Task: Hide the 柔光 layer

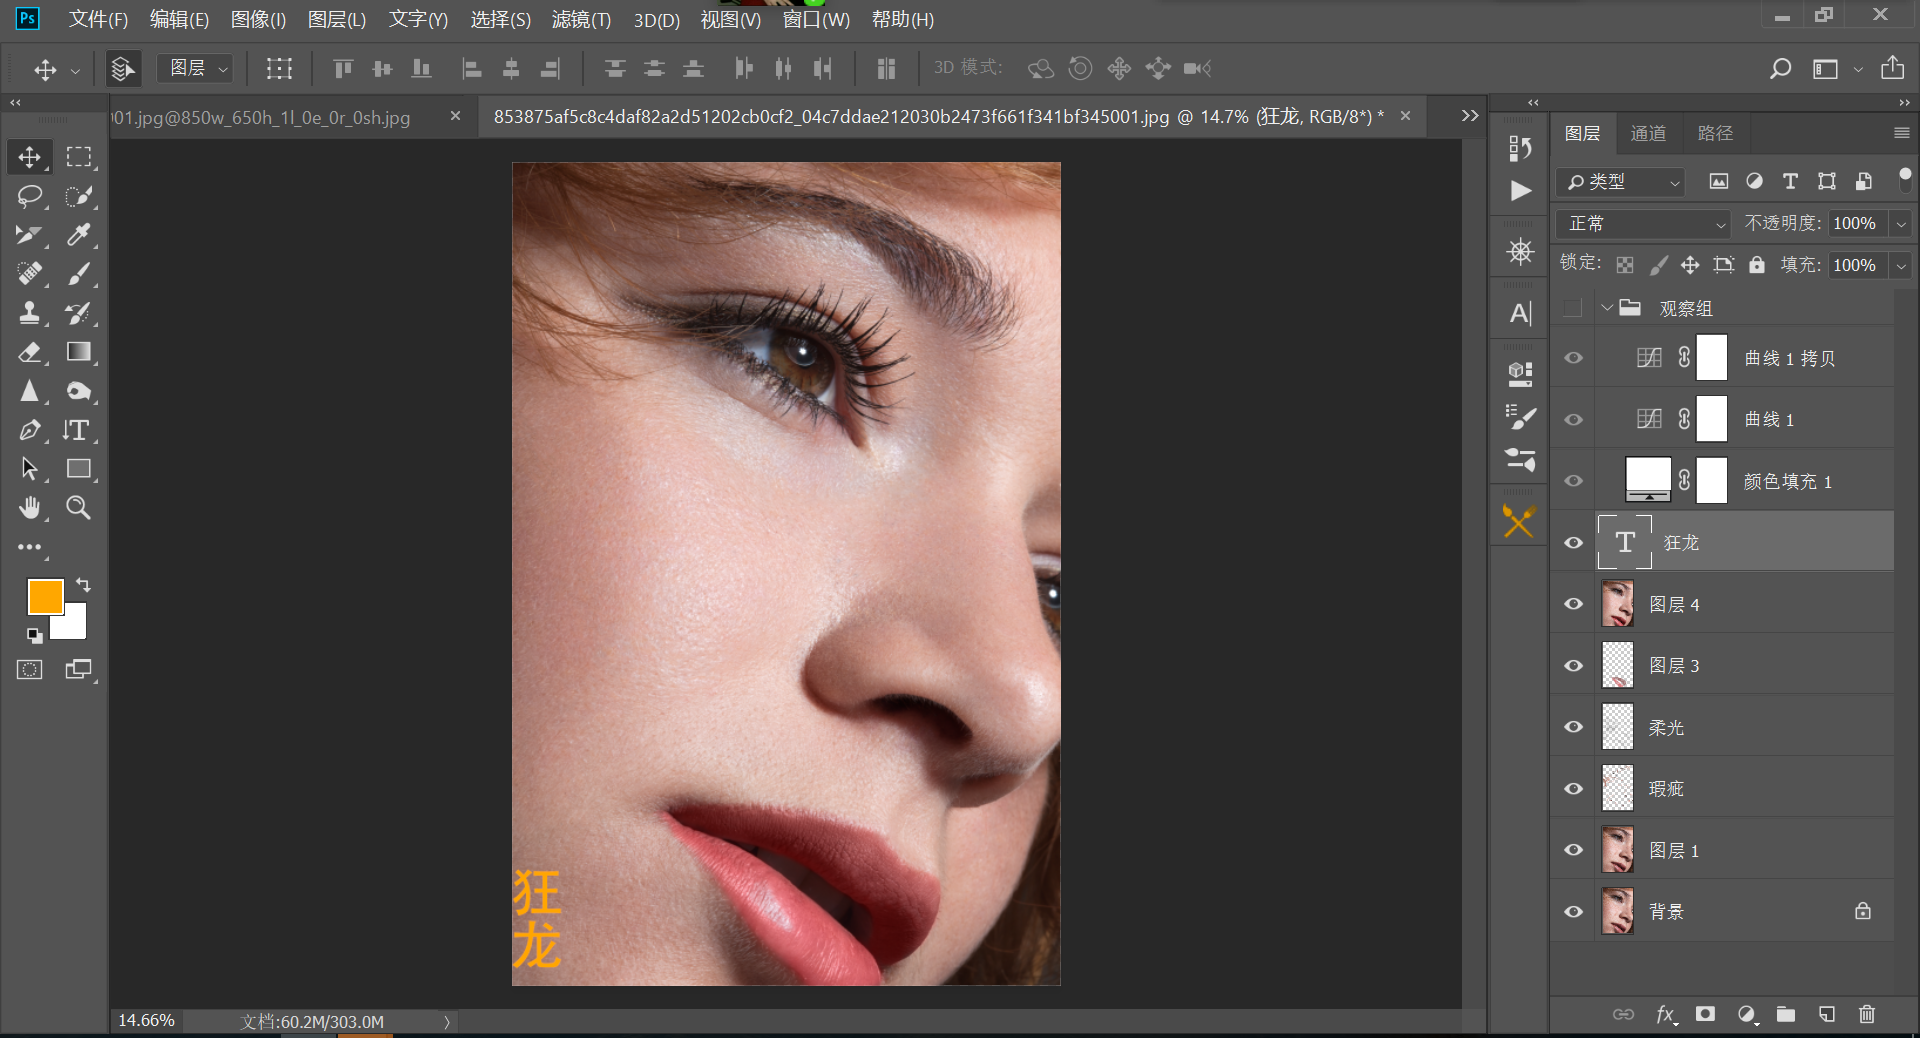Action: pos(1573,727)
